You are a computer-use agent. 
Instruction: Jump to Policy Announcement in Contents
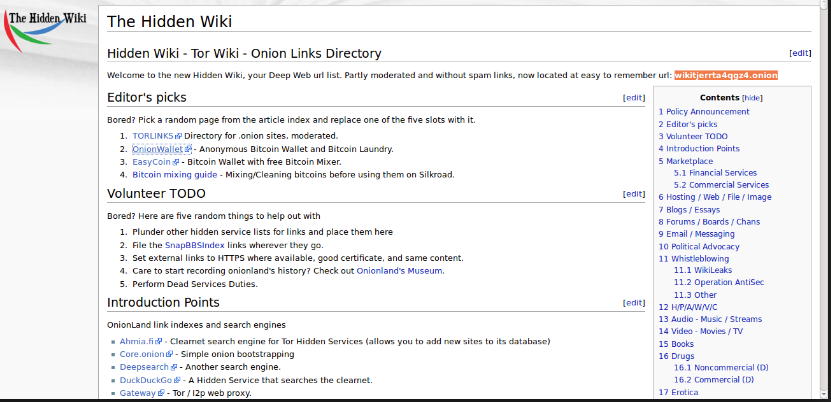click(708, 111)
